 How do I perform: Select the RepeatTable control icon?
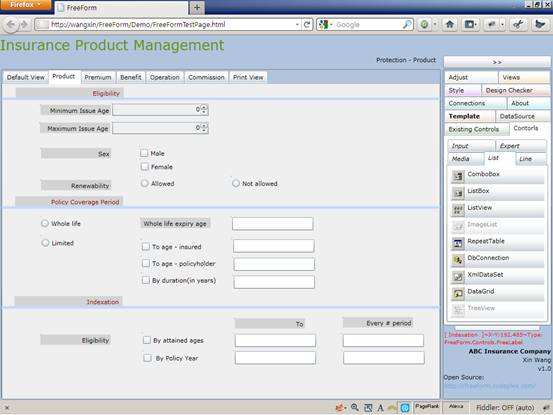(x=458, y=243)
